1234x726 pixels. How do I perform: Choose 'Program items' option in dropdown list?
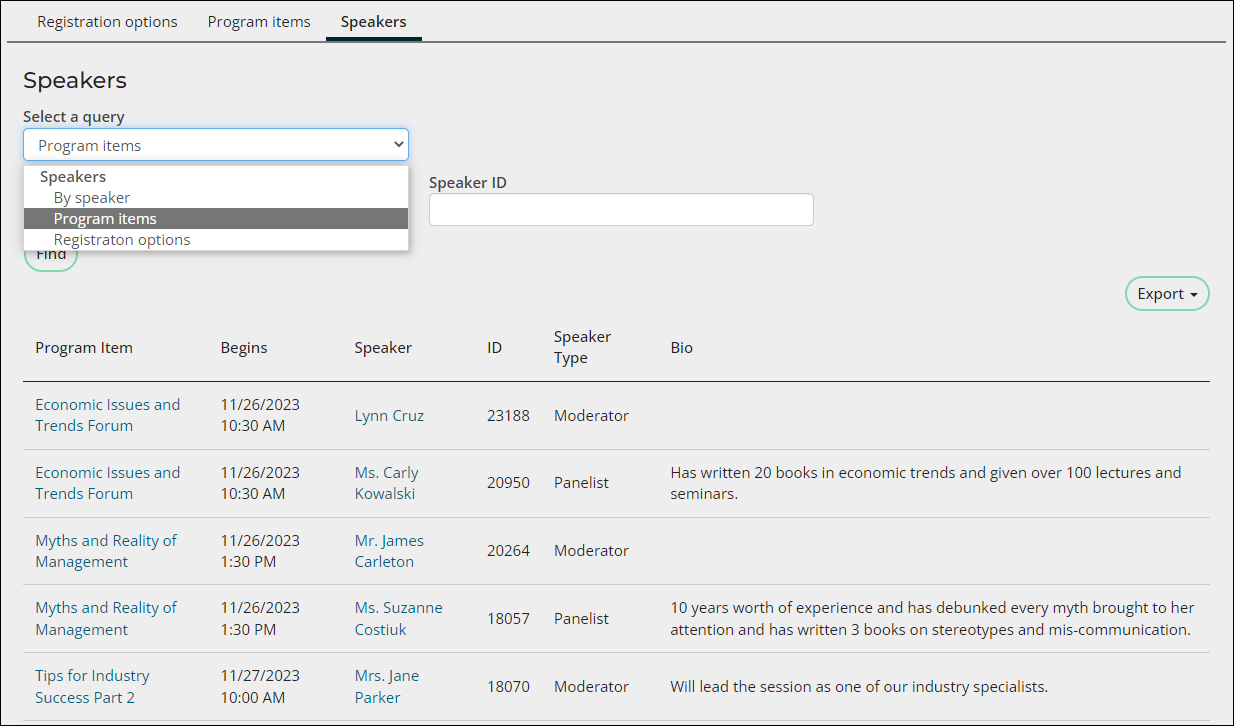pos(216,219)
